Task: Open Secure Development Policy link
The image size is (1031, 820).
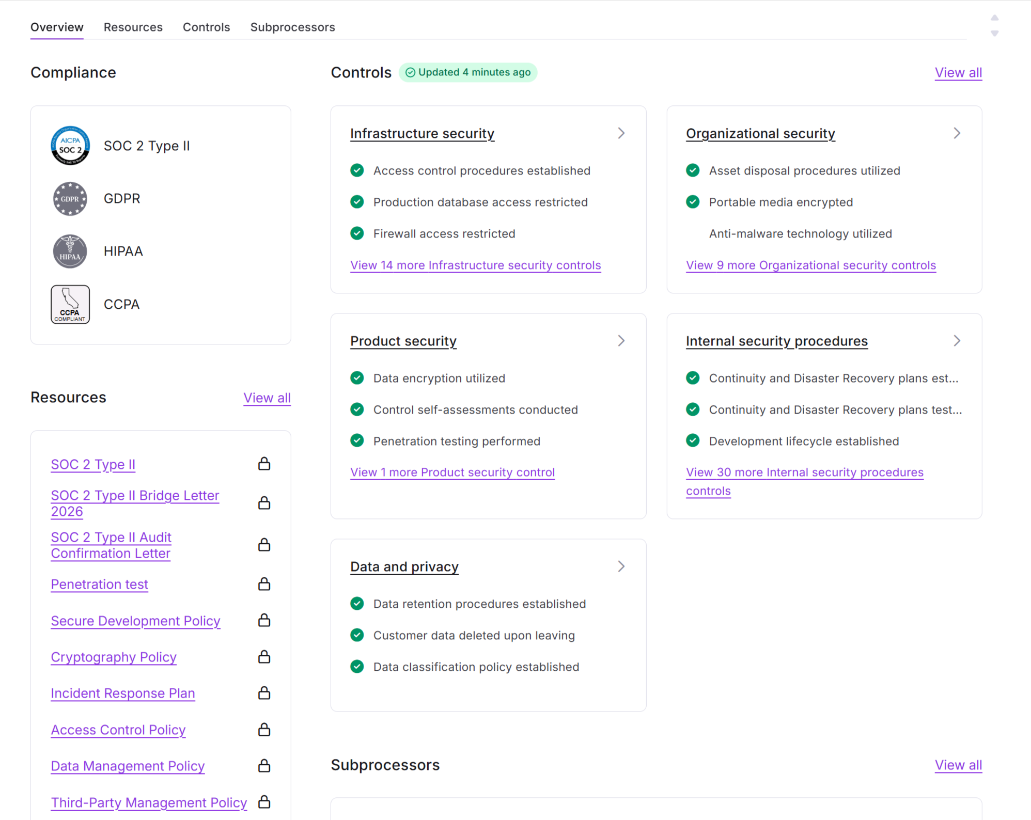Action: tap(135, 621)
